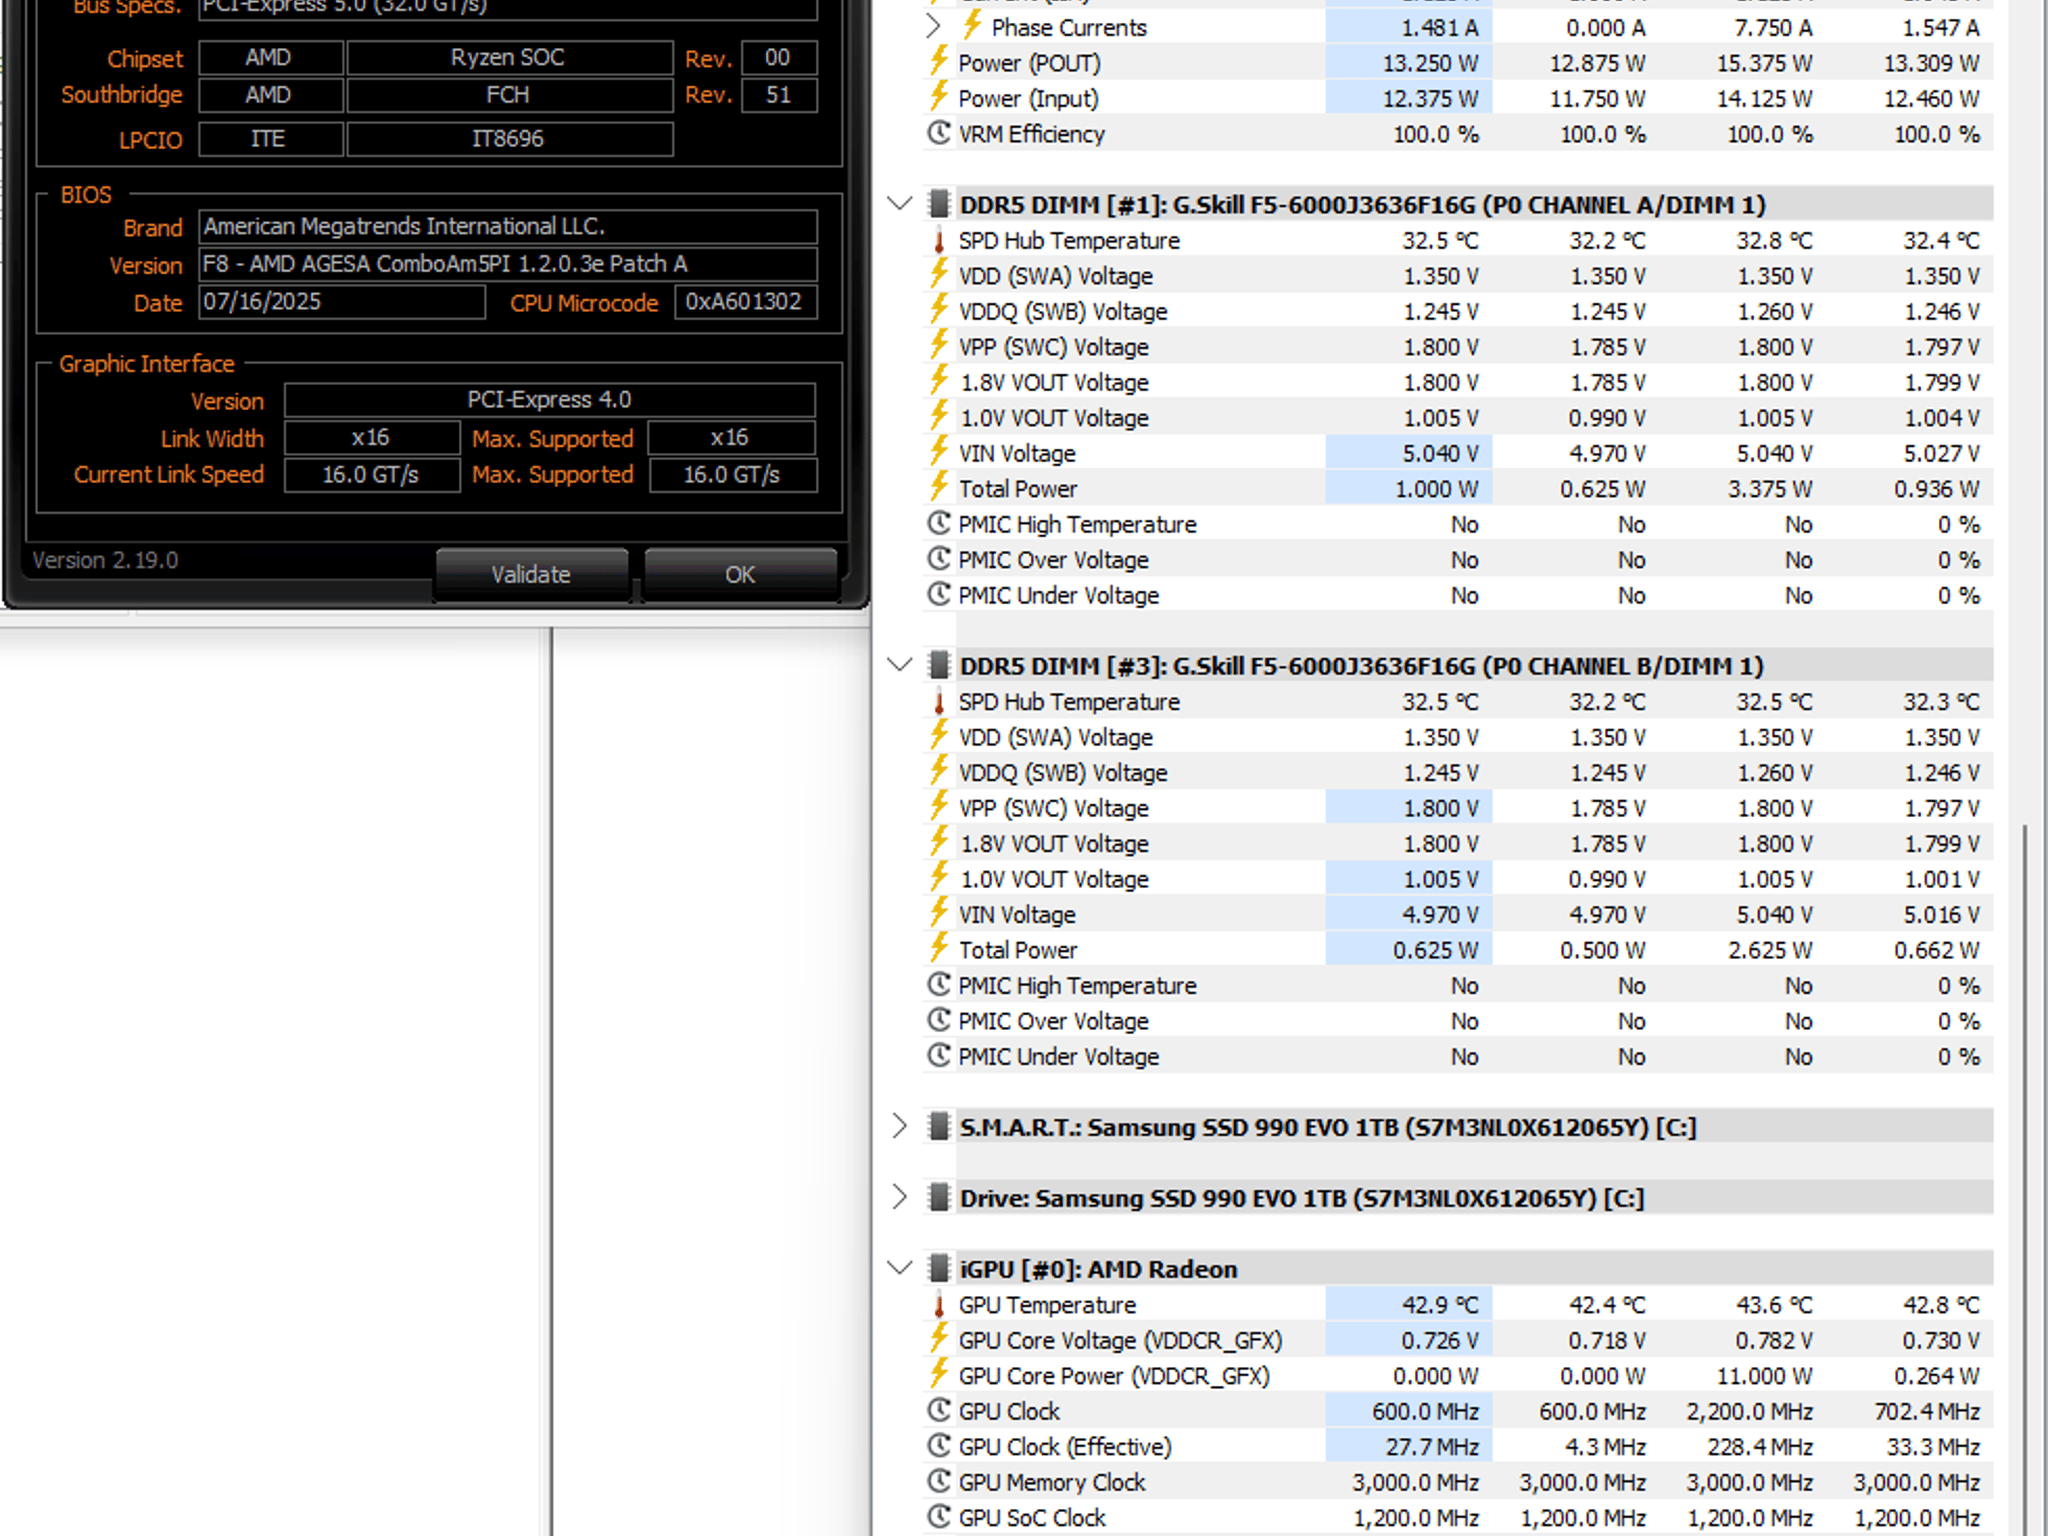Click the chip icon of S.M.A.R.T. Samsung SSD
The width and height of the screenshot is (2048, 1536).
[938, 1126]
